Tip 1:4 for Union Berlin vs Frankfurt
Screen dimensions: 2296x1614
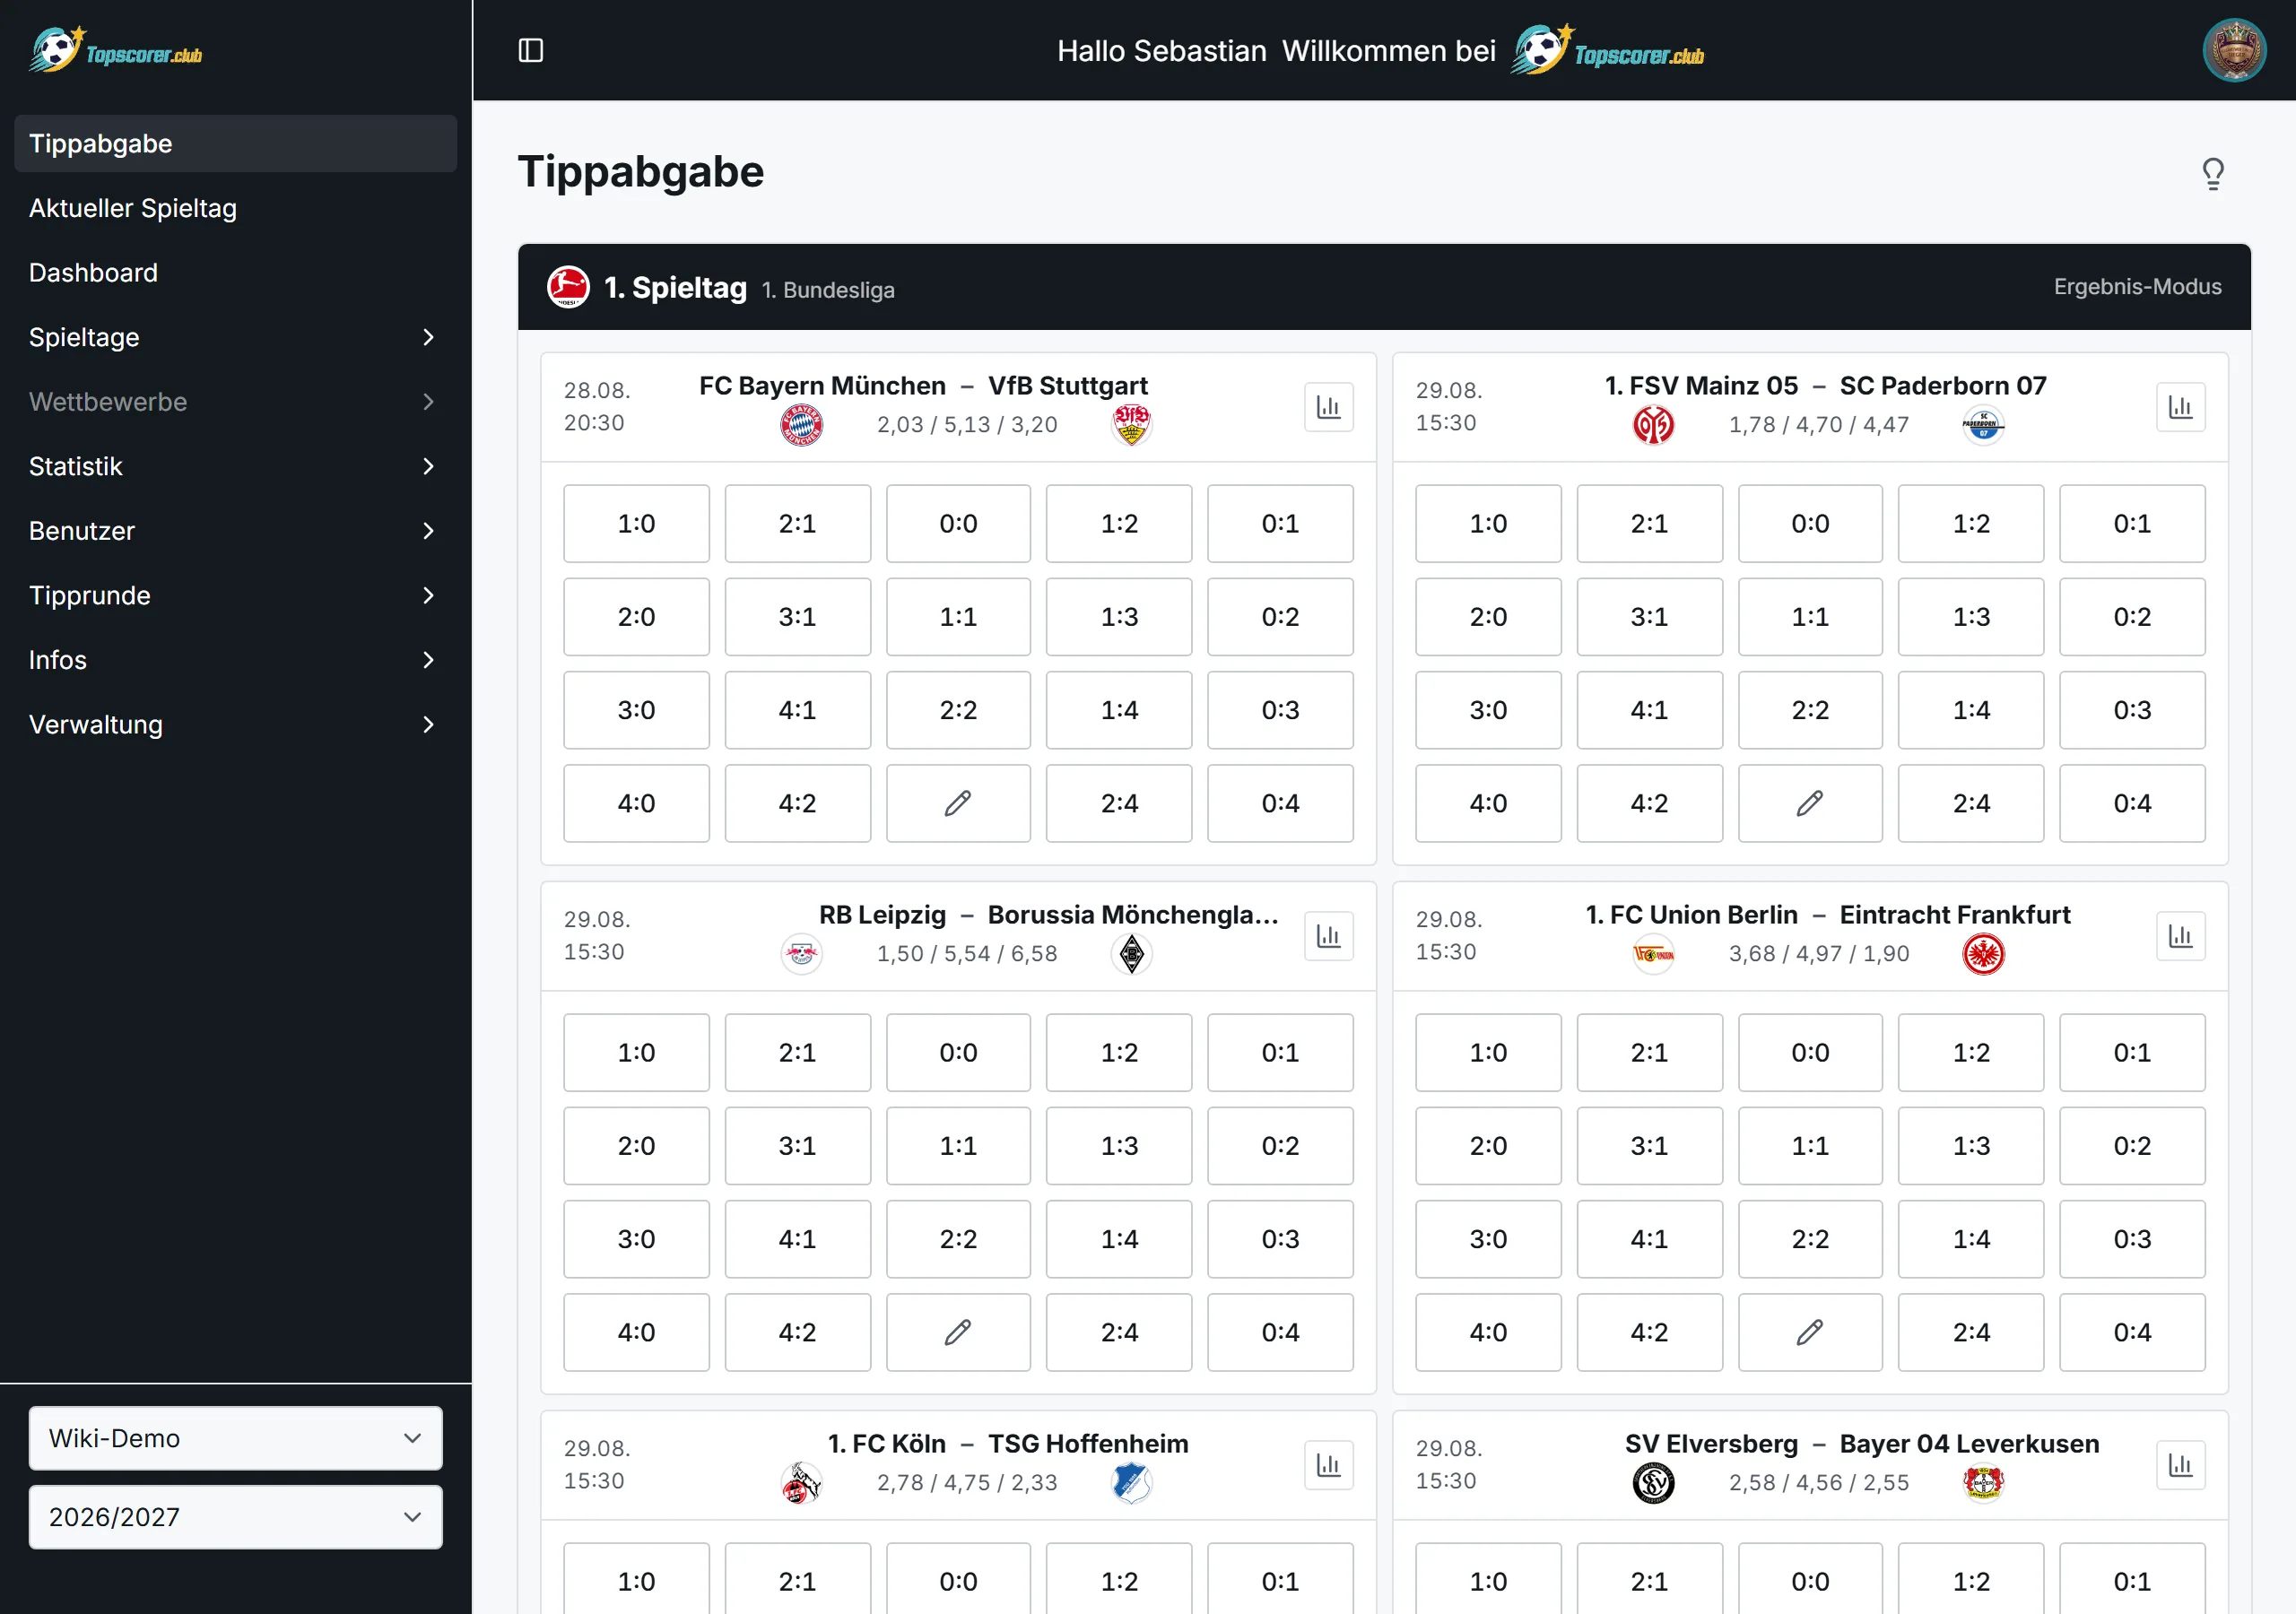coord(1971,1239)
